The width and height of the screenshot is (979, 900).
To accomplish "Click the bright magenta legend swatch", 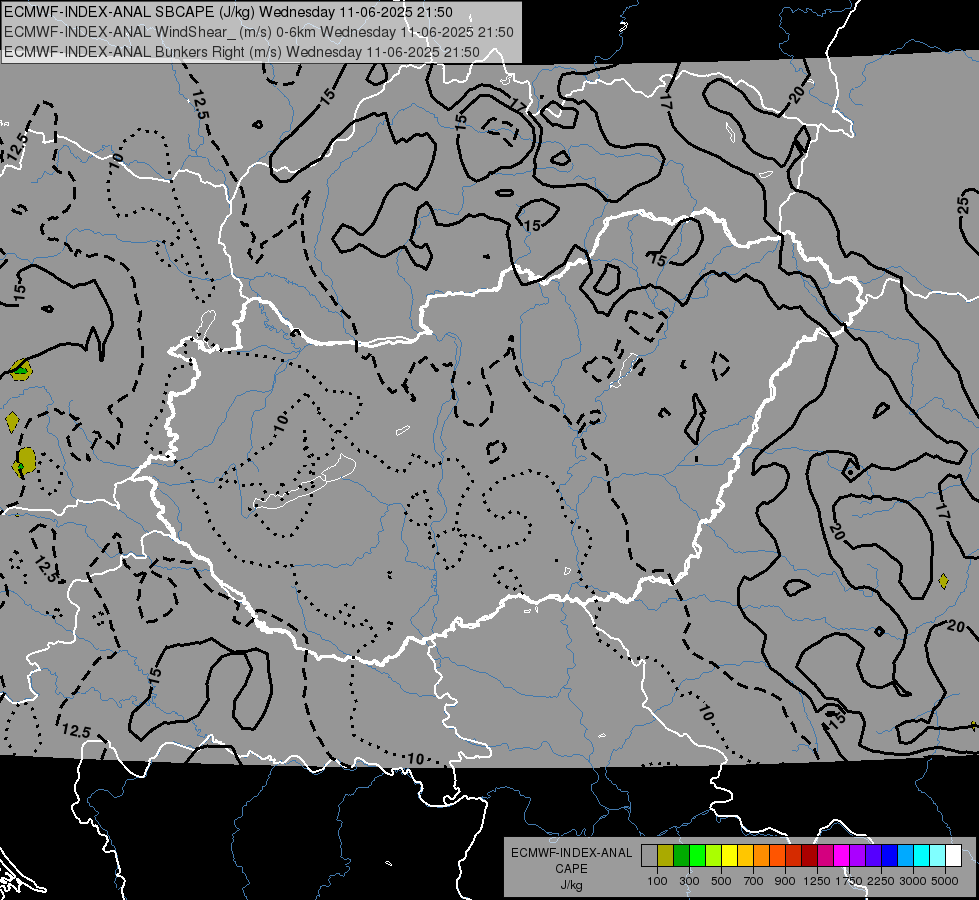I will [842, 856].
